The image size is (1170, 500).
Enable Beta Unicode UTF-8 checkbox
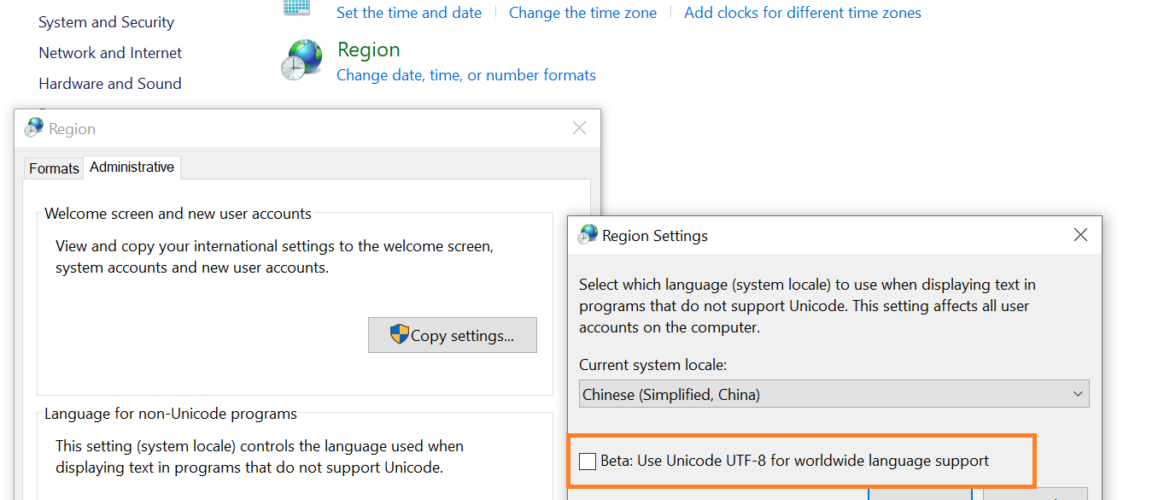pos(588,461)
